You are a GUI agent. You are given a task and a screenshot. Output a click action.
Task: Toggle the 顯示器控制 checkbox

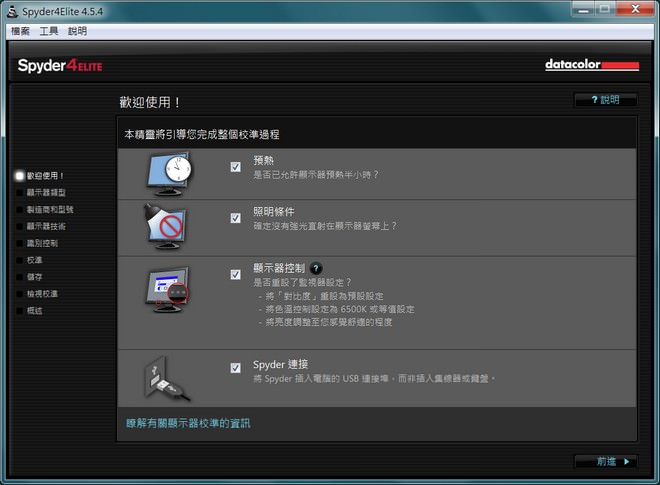coord(236,274)
